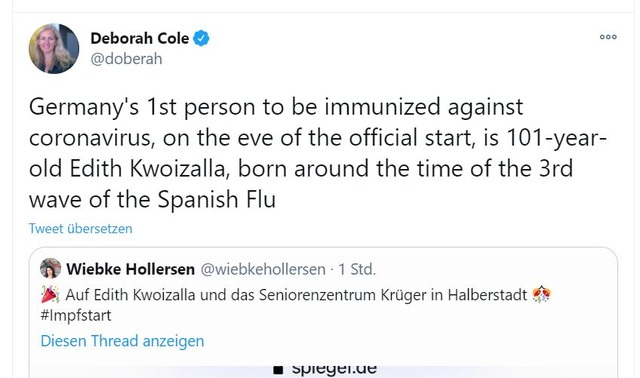Open Deborah Cole's profile picture
This screenshot has width=640, height=378.
pyautogui.click(x=54, y=49)
